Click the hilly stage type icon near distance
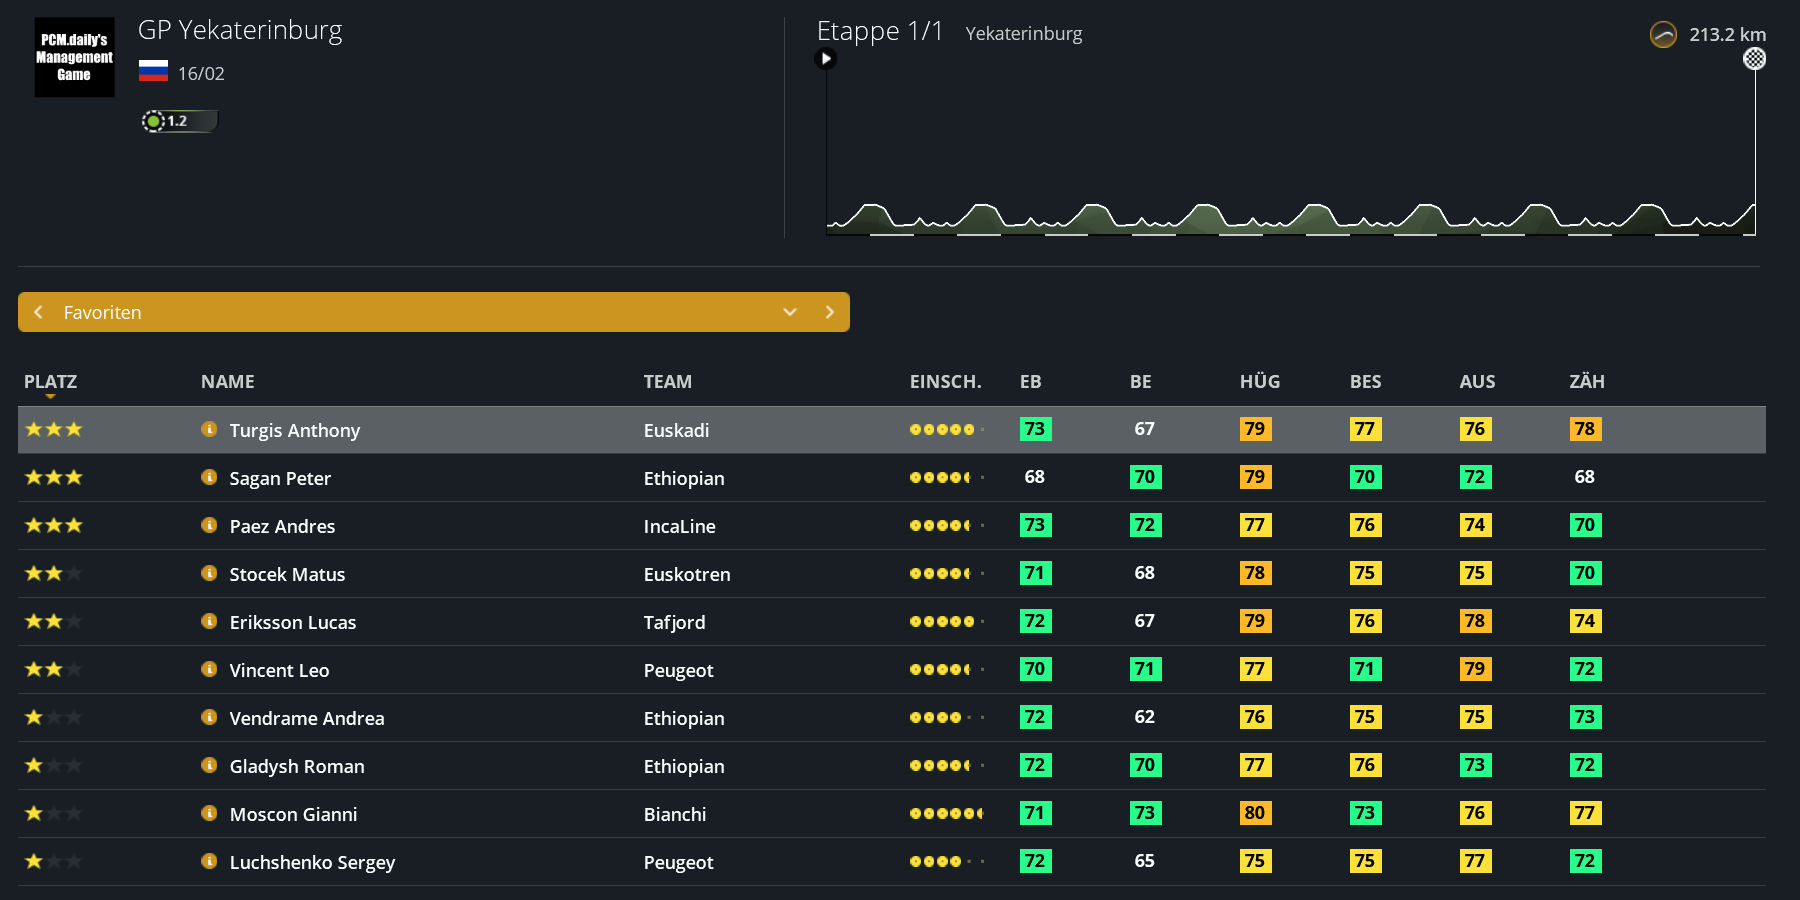 pos(1663,35)
